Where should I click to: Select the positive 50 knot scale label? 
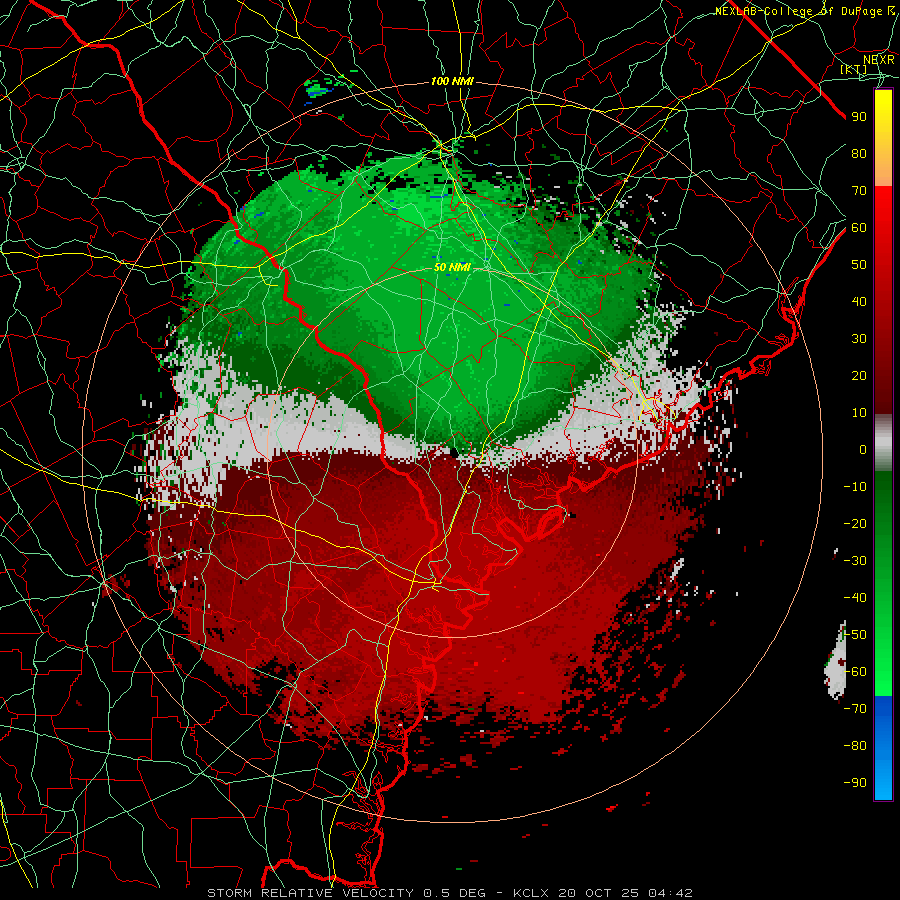pyautogui.click(x=859, y=265)
